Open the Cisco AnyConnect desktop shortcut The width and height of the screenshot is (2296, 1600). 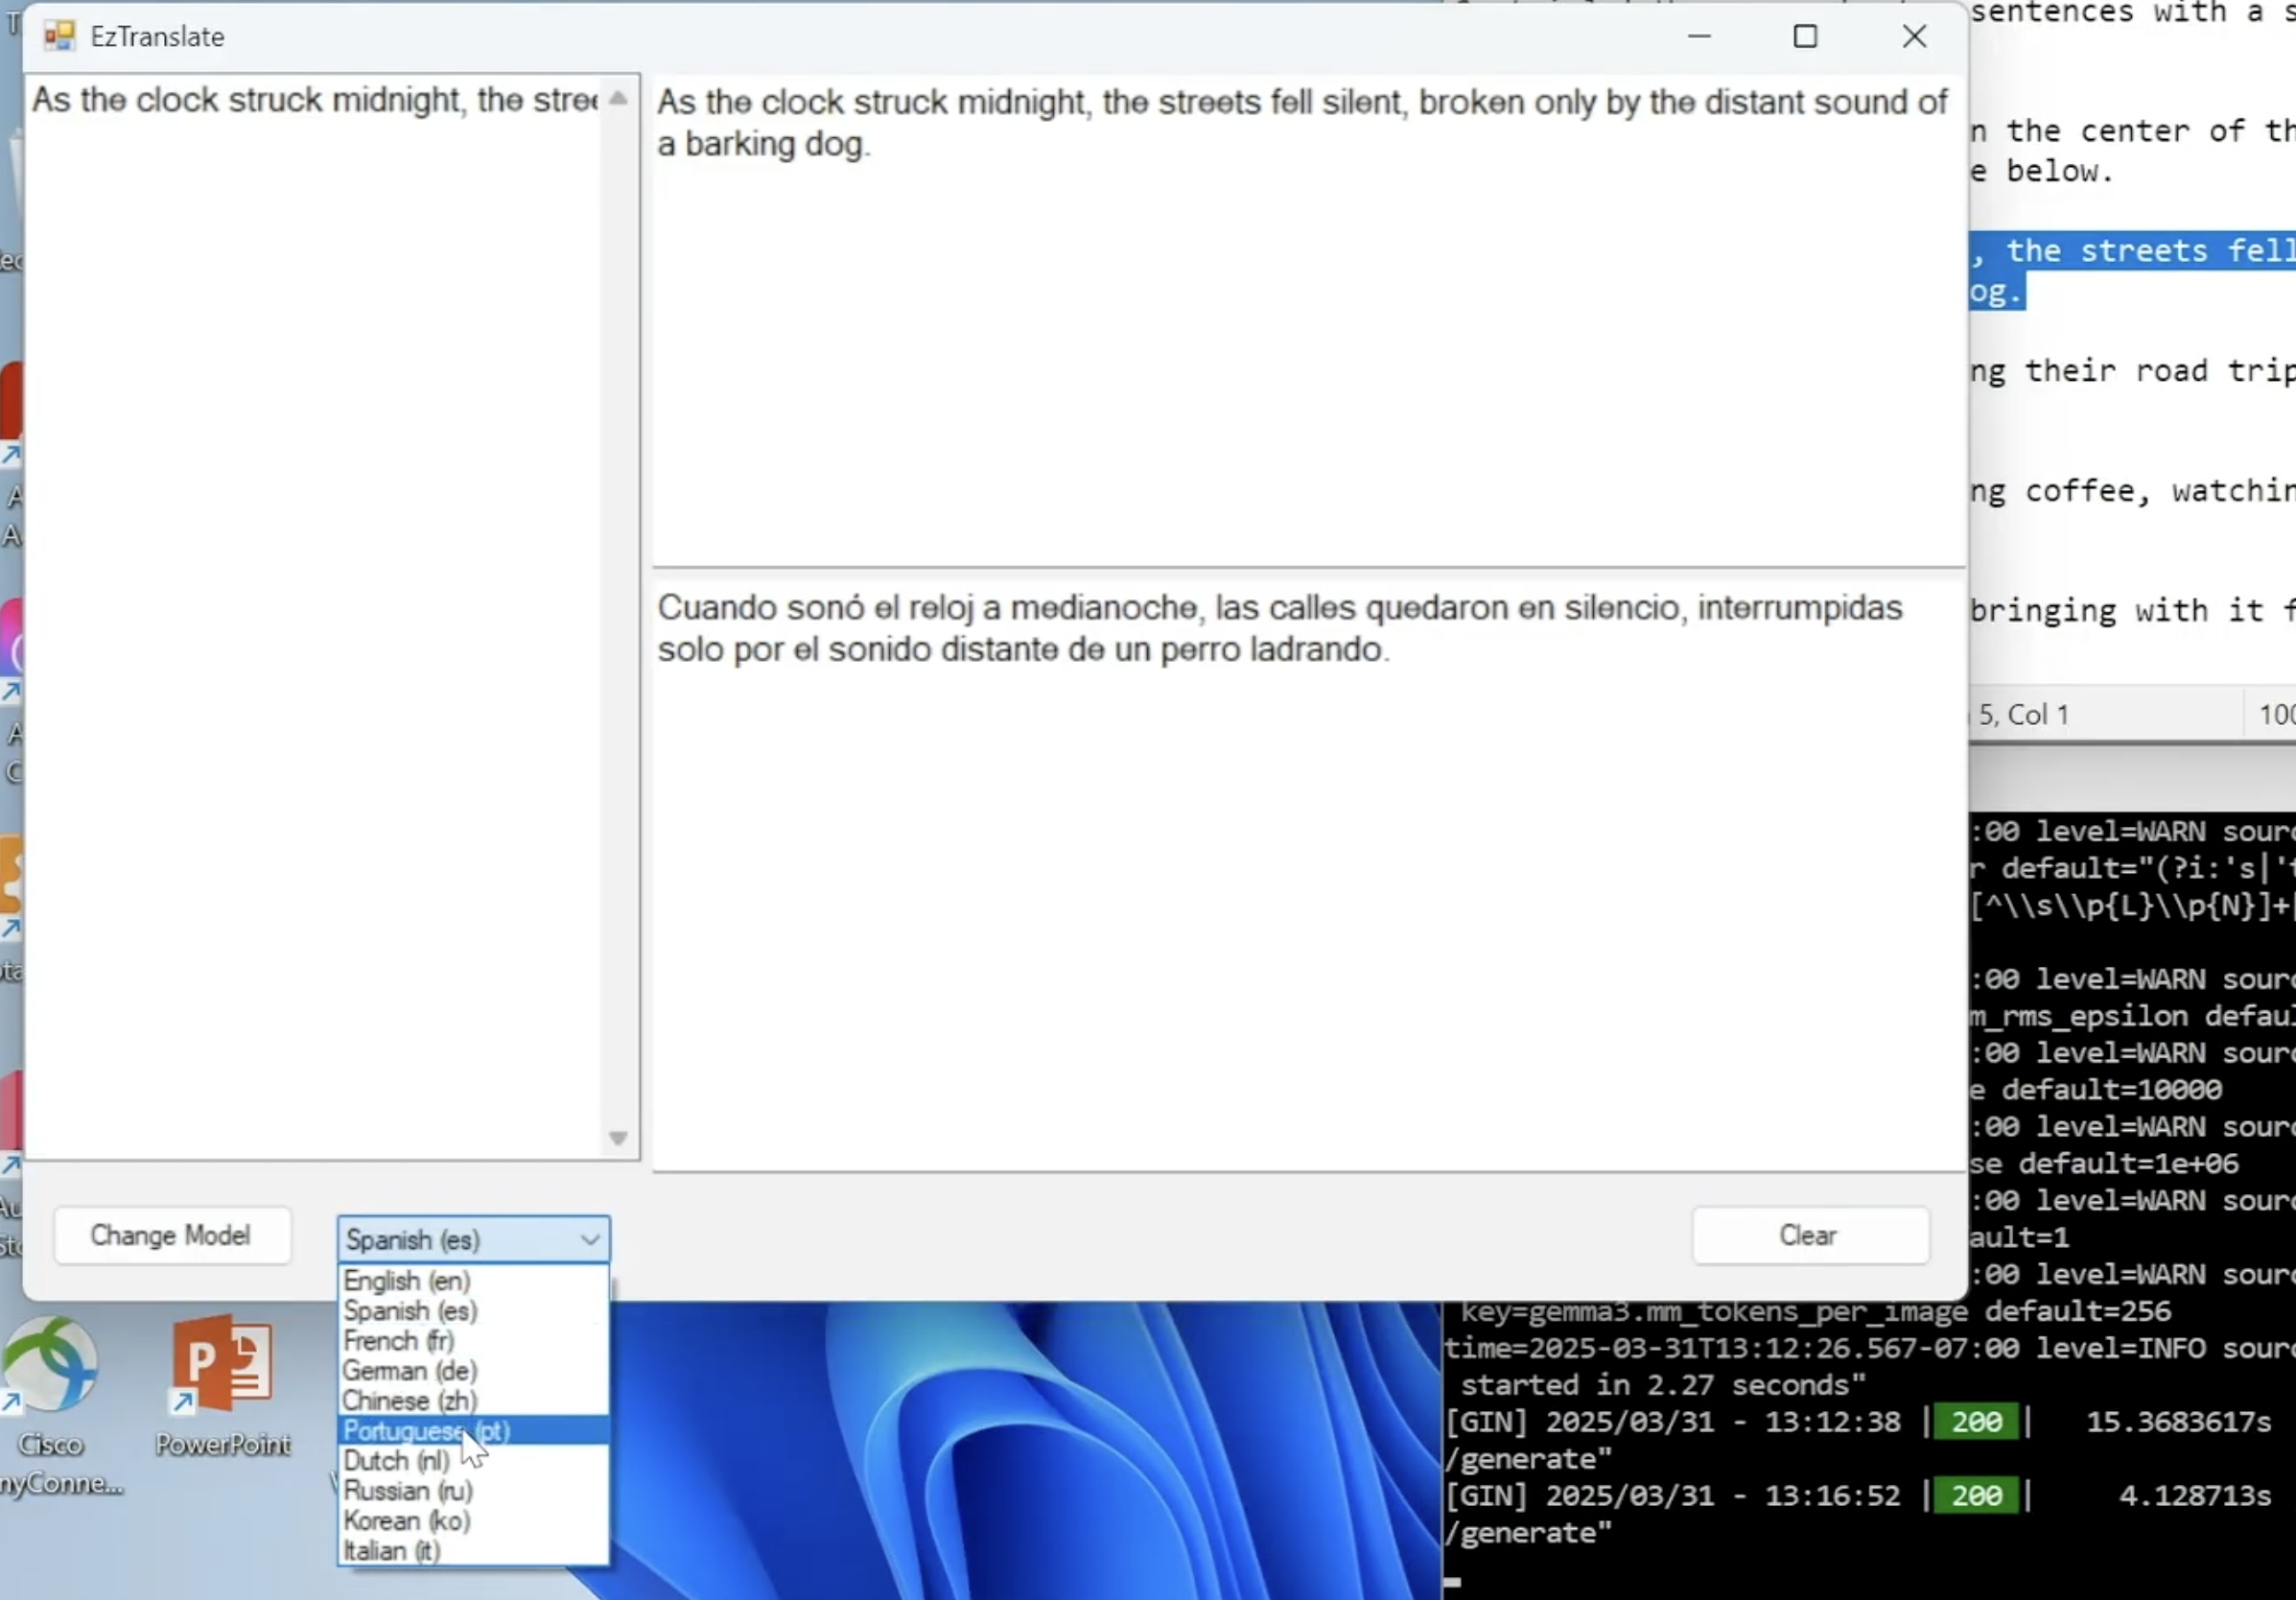click(x=51, y=1366)
